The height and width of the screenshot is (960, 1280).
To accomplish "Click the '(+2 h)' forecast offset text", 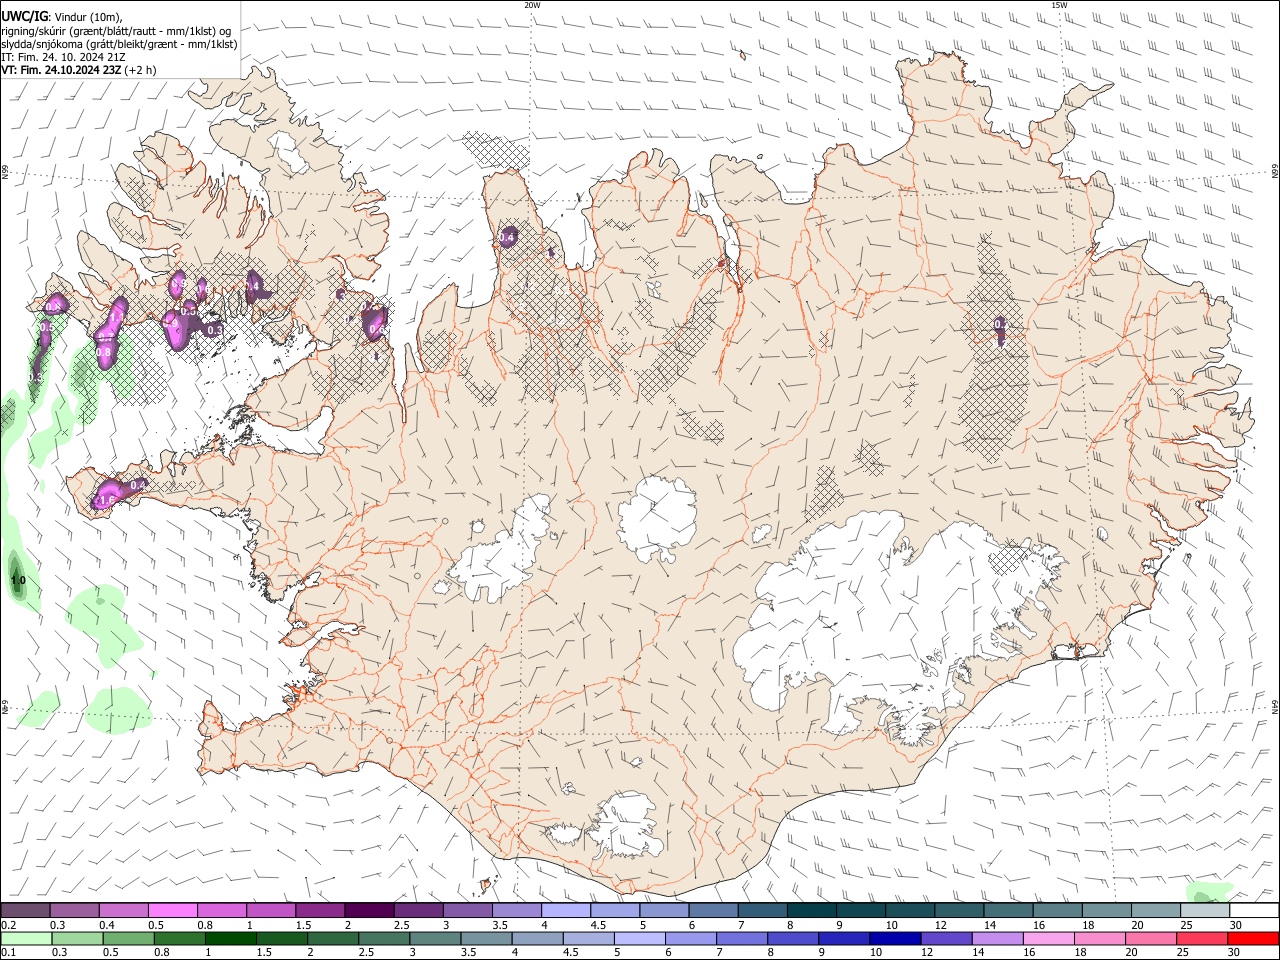I will pos(141,70).
